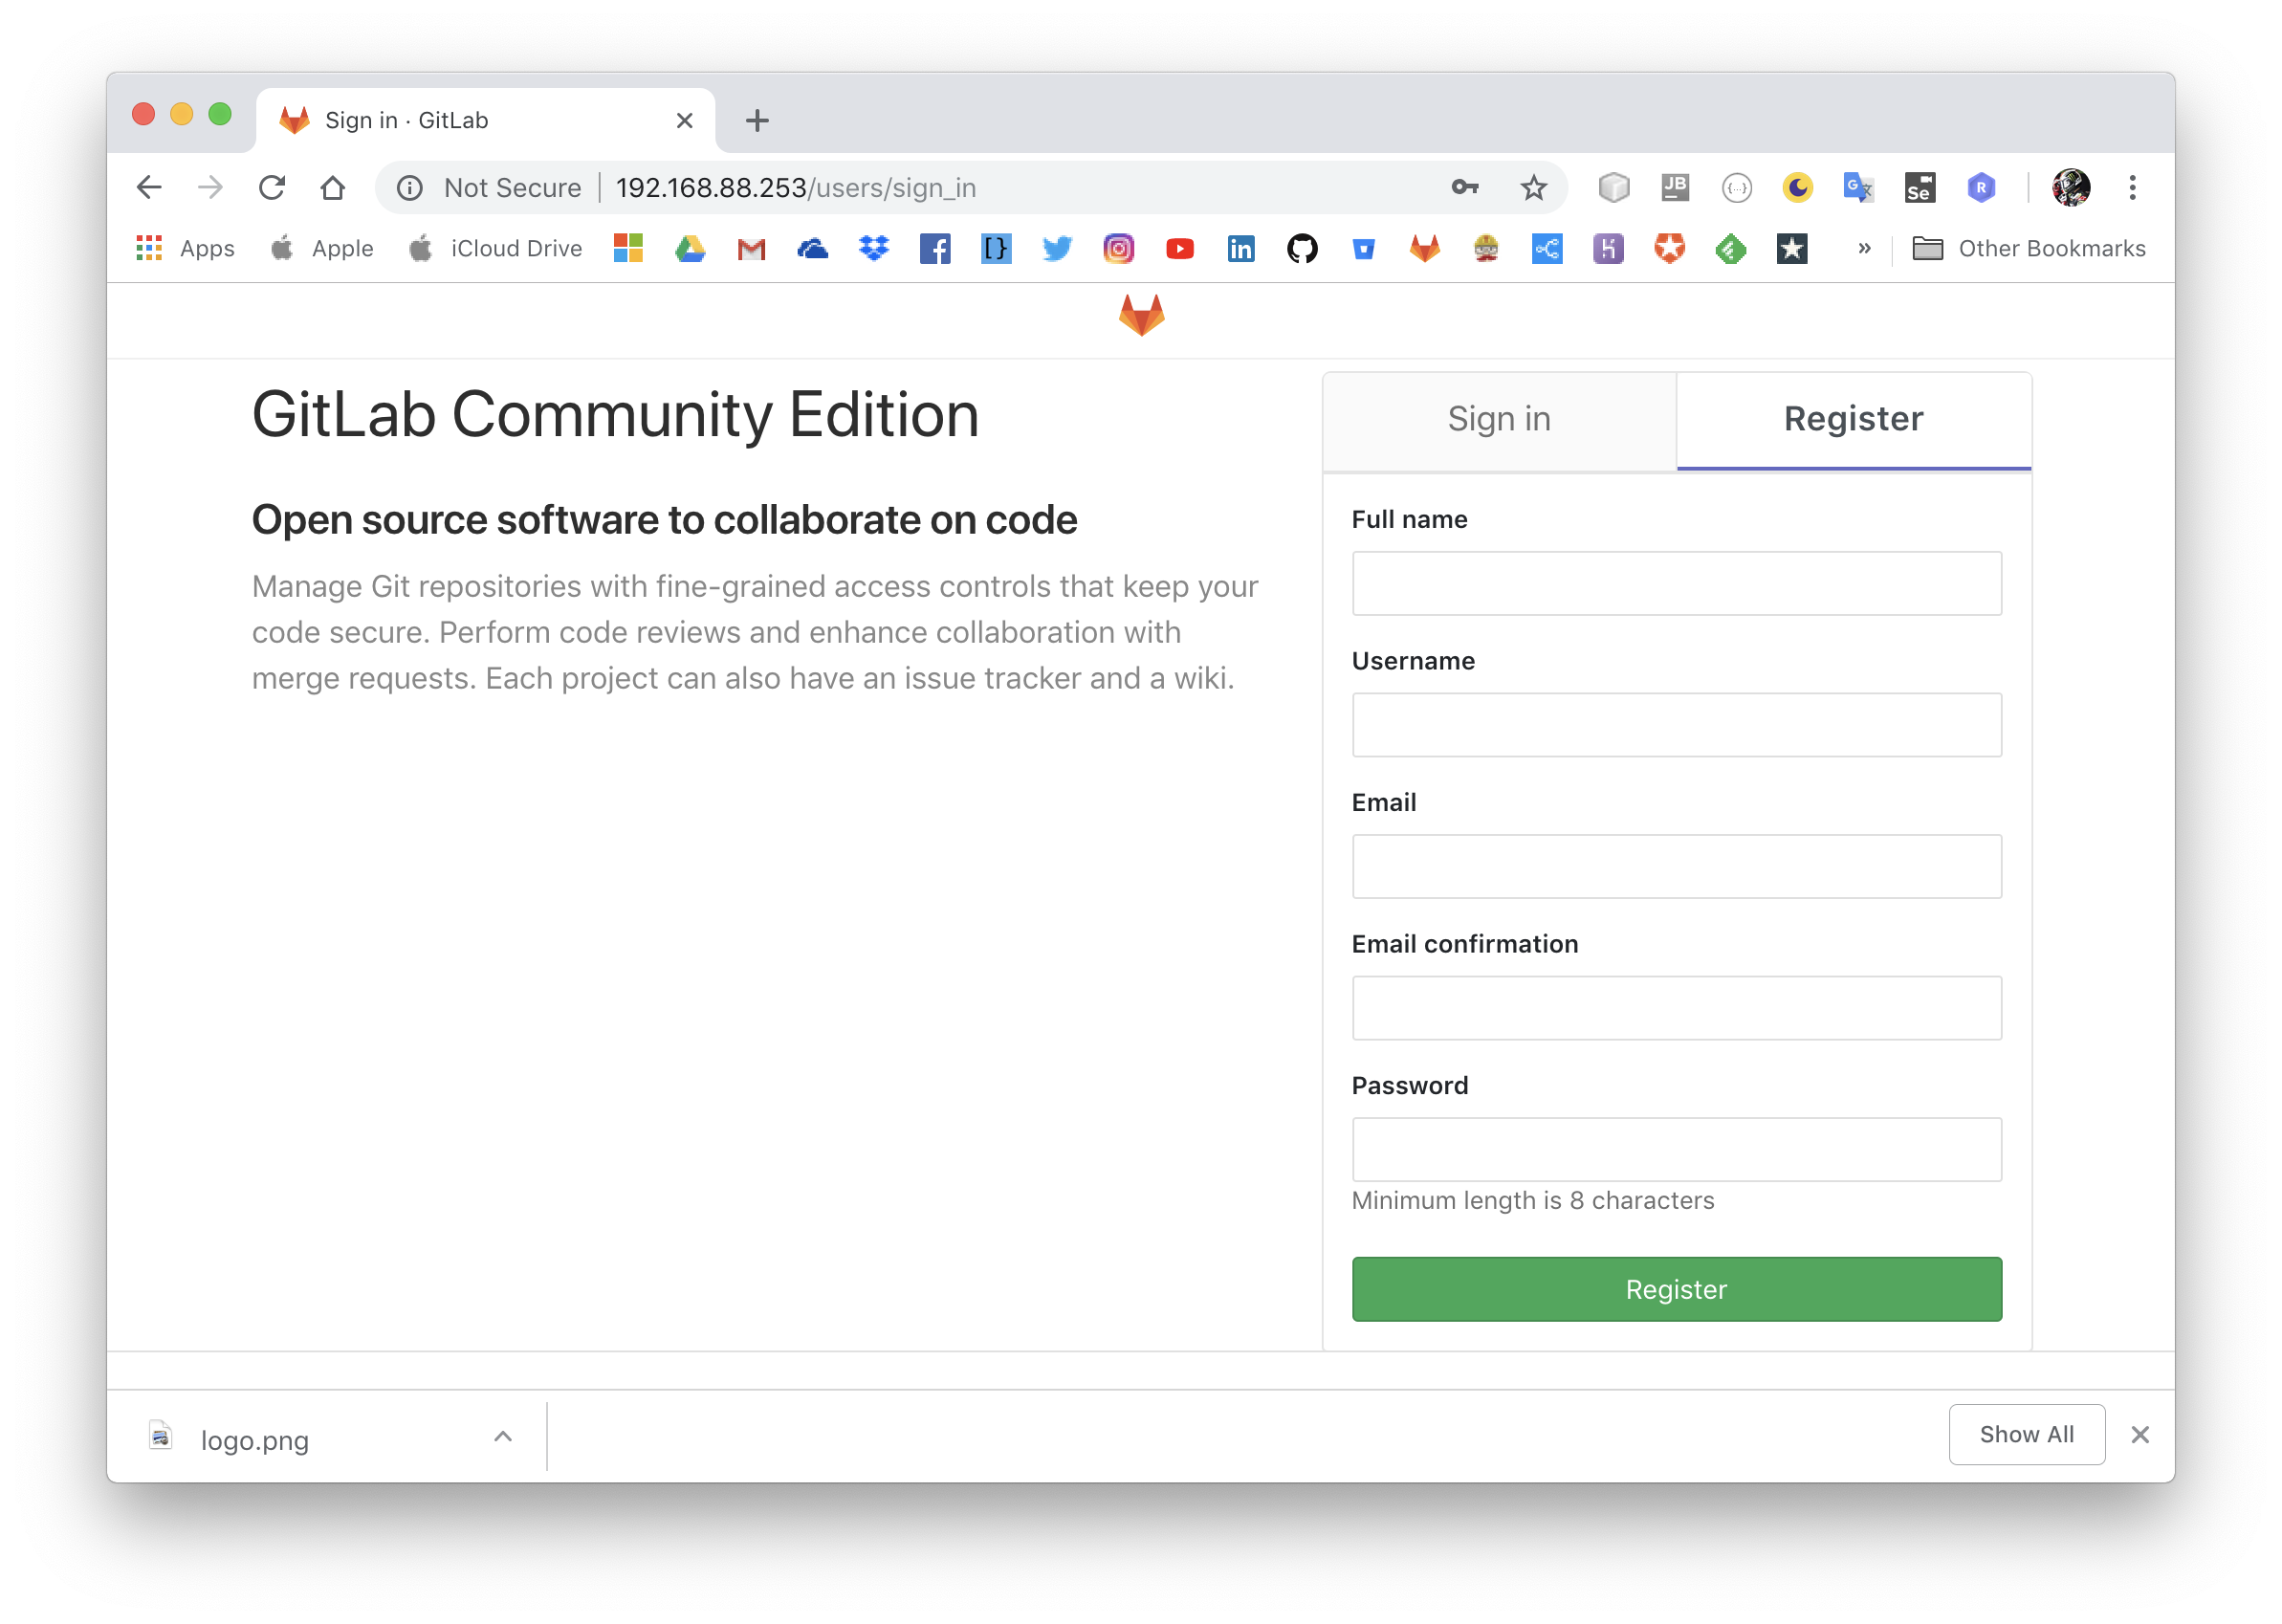Open the GitHub bookmark
This screenshot has height=1624, width=2282.
coord(1302,248)
